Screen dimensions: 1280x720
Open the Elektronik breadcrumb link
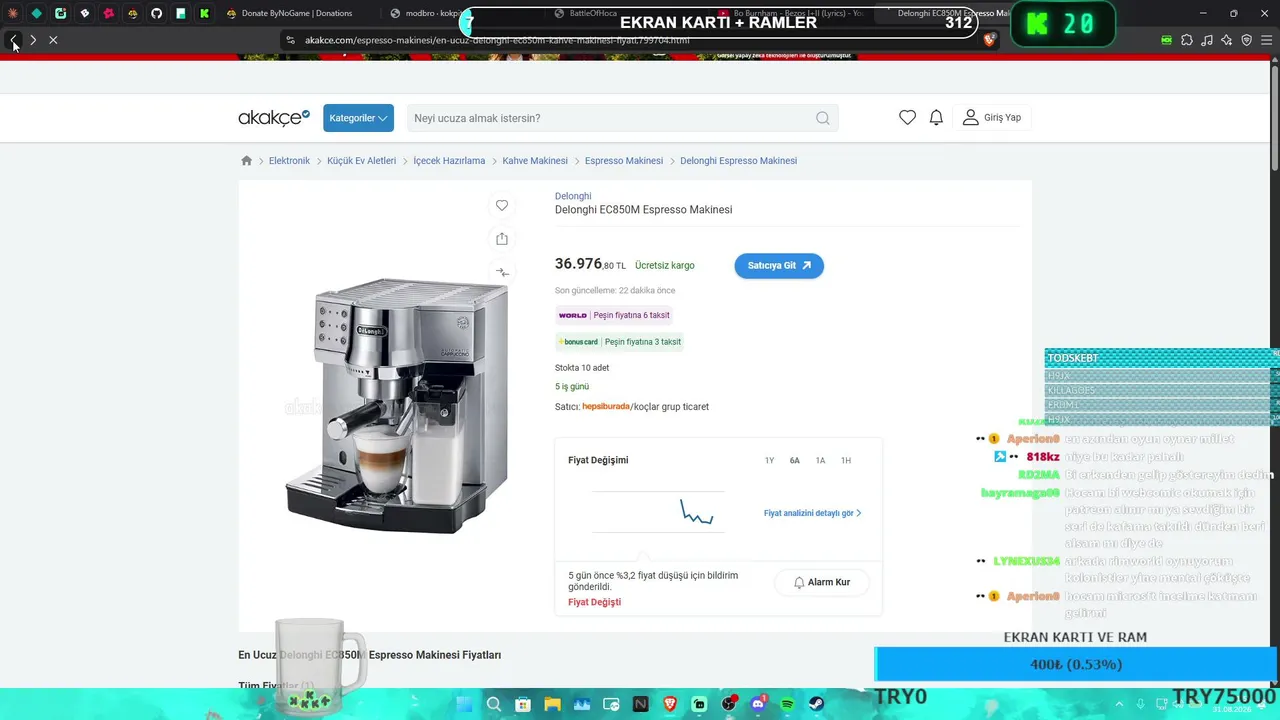click(x=289, y=161)
